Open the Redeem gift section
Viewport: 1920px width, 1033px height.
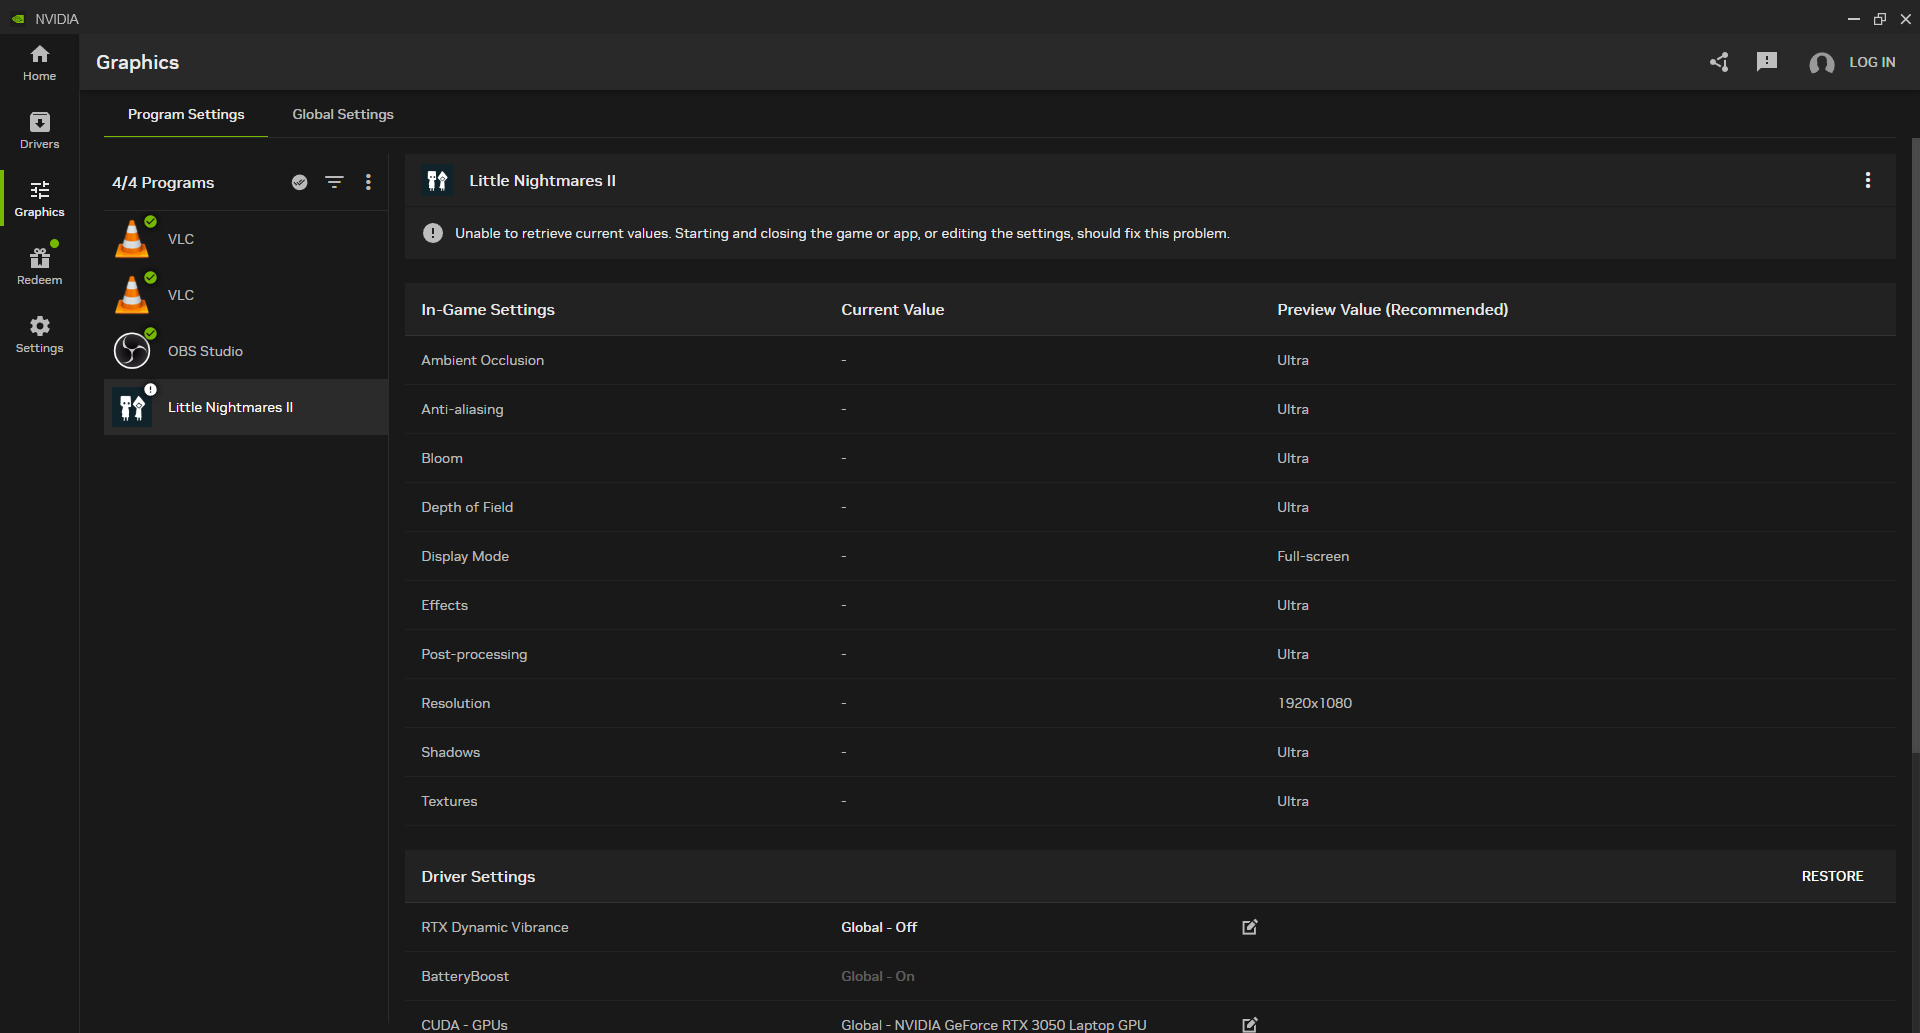click(x=39, y=267)
